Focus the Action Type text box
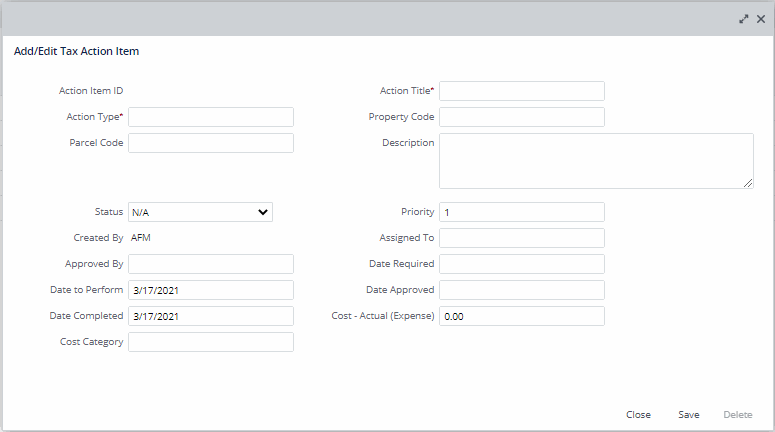The height and width of the screenshot is (432, 775). [x=211, y=117]
